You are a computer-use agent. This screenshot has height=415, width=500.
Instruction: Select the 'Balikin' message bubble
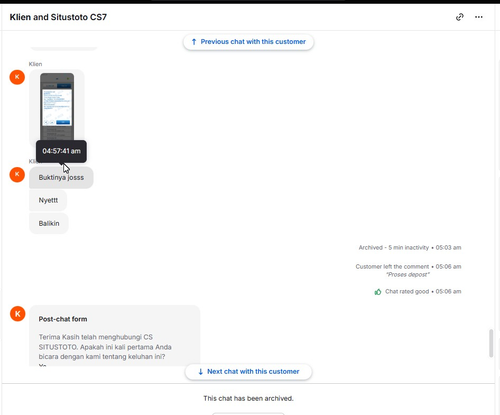[x=49, y=223]
